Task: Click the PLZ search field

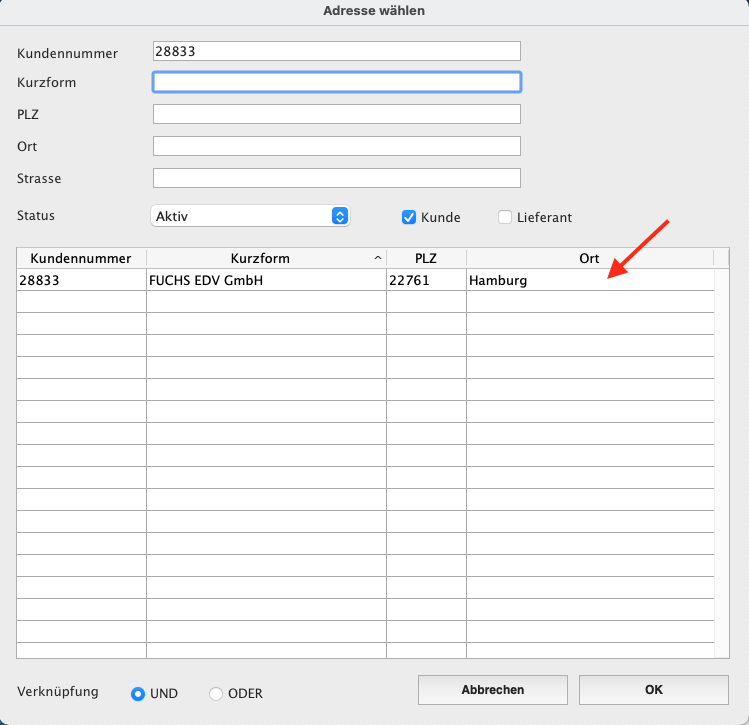Action: pyautogui.click(x=336, y=114)
